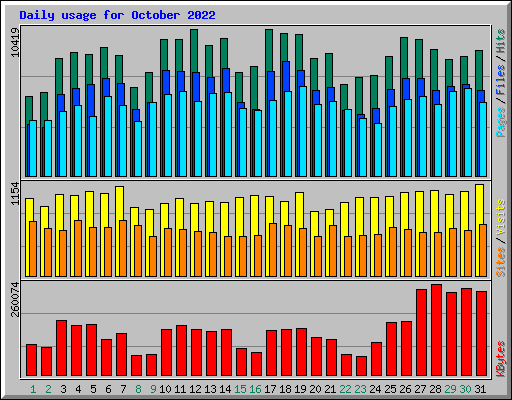The width and height of the screenshot is (512, 400).
Task: Click day 18 on the x-axis
Action: tap(285, 389)
